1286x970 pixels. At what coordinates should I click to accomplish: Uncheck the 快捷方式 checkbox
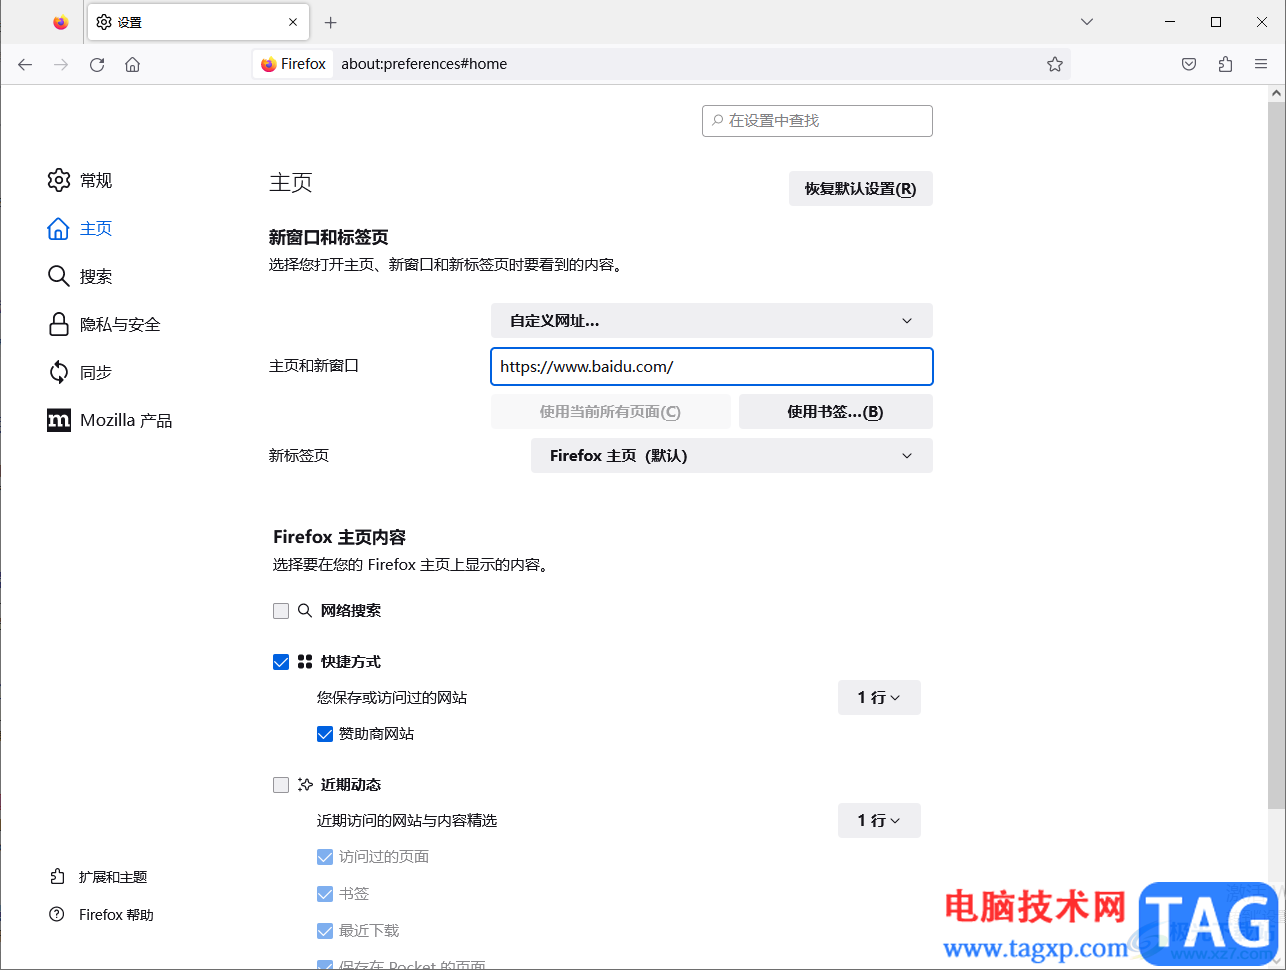(281, 662)
